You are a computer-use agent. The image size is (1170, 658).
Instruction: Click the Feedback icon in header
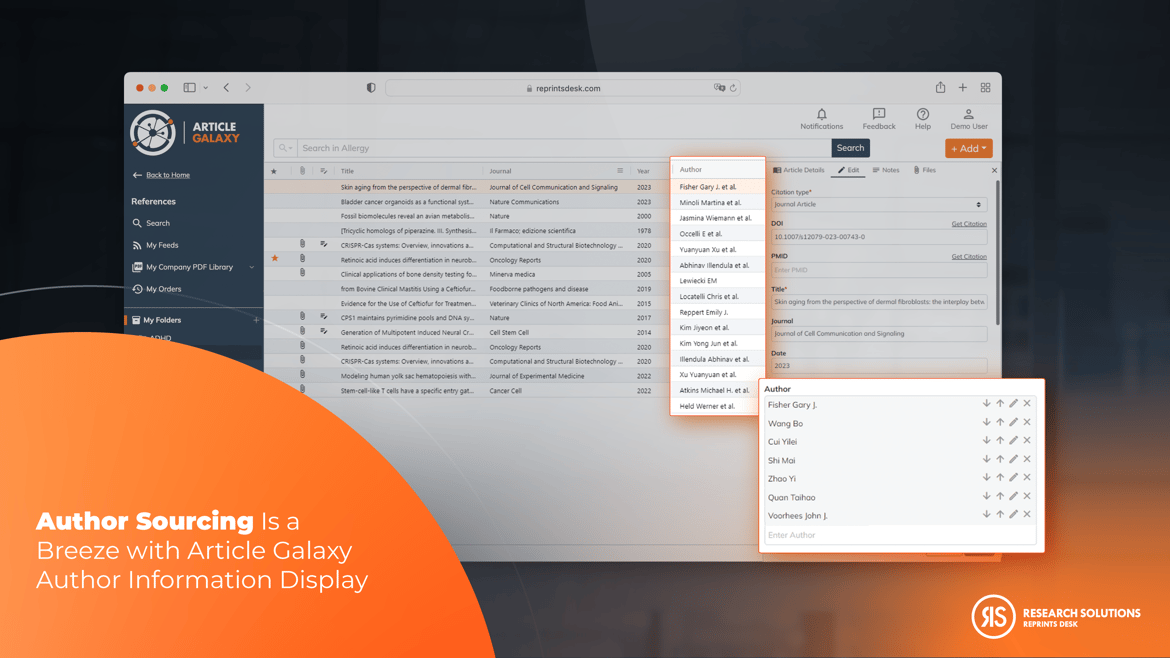[878, 115]
